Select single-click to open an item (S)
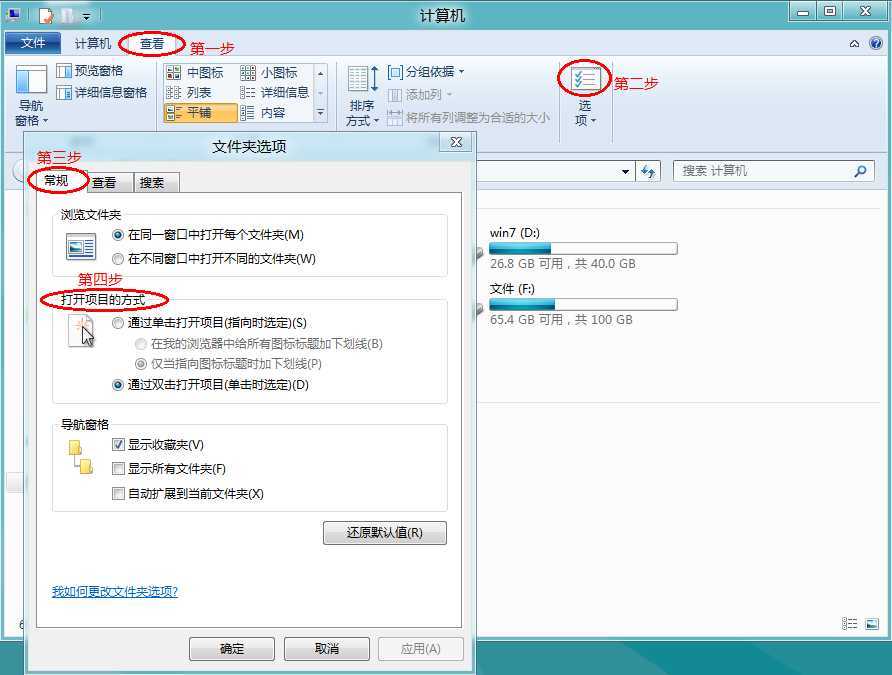The height and width of the screenshot is (675, 892). (209, 323)
